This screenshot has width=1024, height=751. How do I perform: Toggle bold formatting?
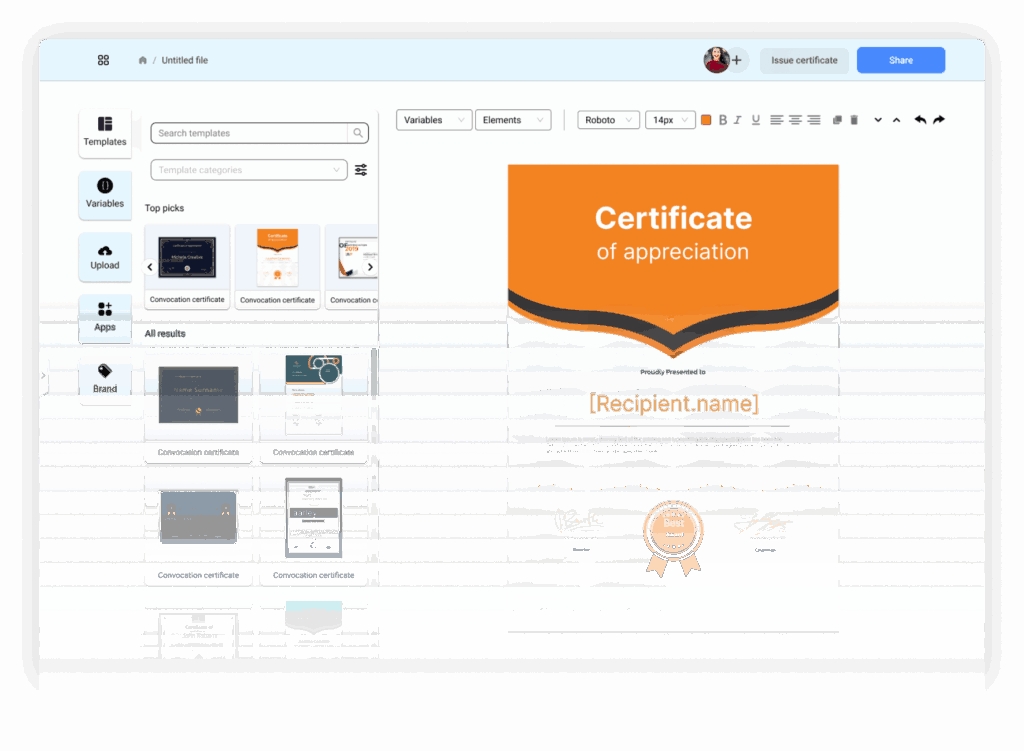coord(723,120)
